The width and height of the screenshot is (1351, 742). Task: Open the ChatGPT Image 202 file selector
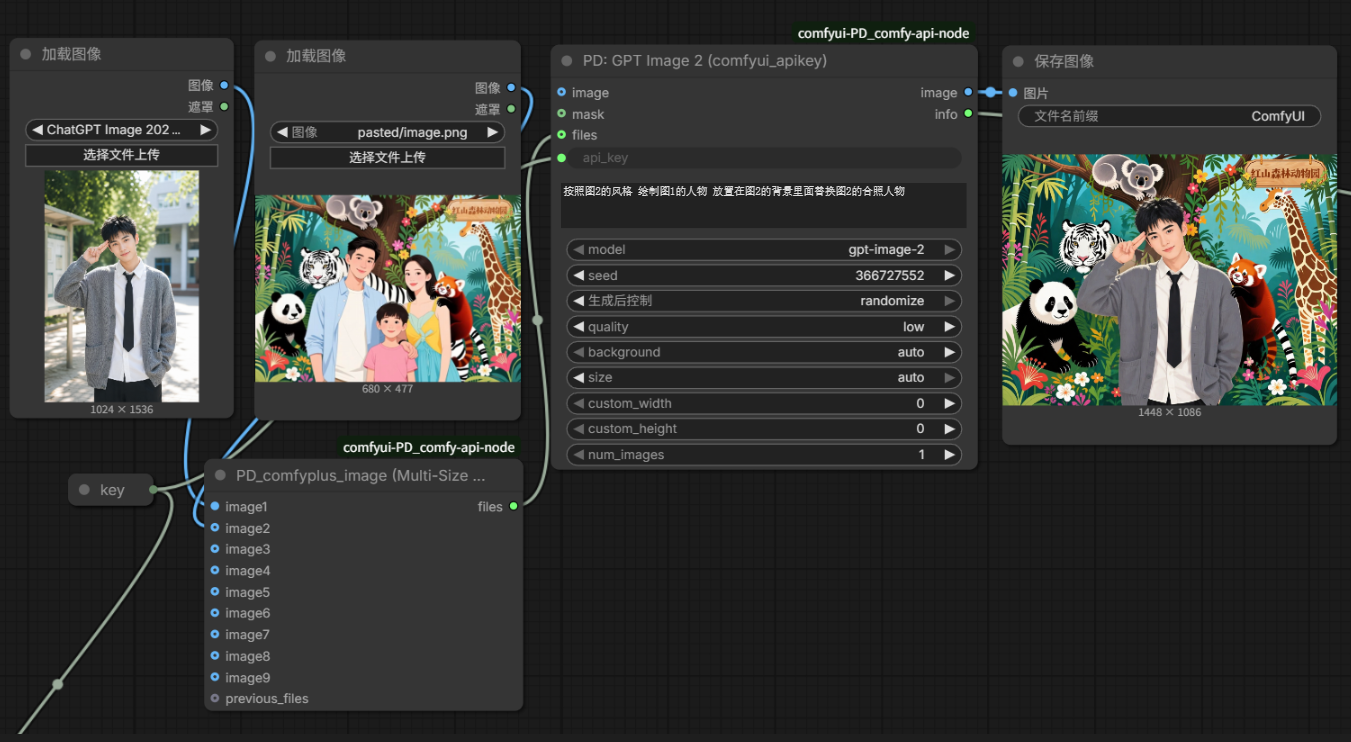(121, 130)
